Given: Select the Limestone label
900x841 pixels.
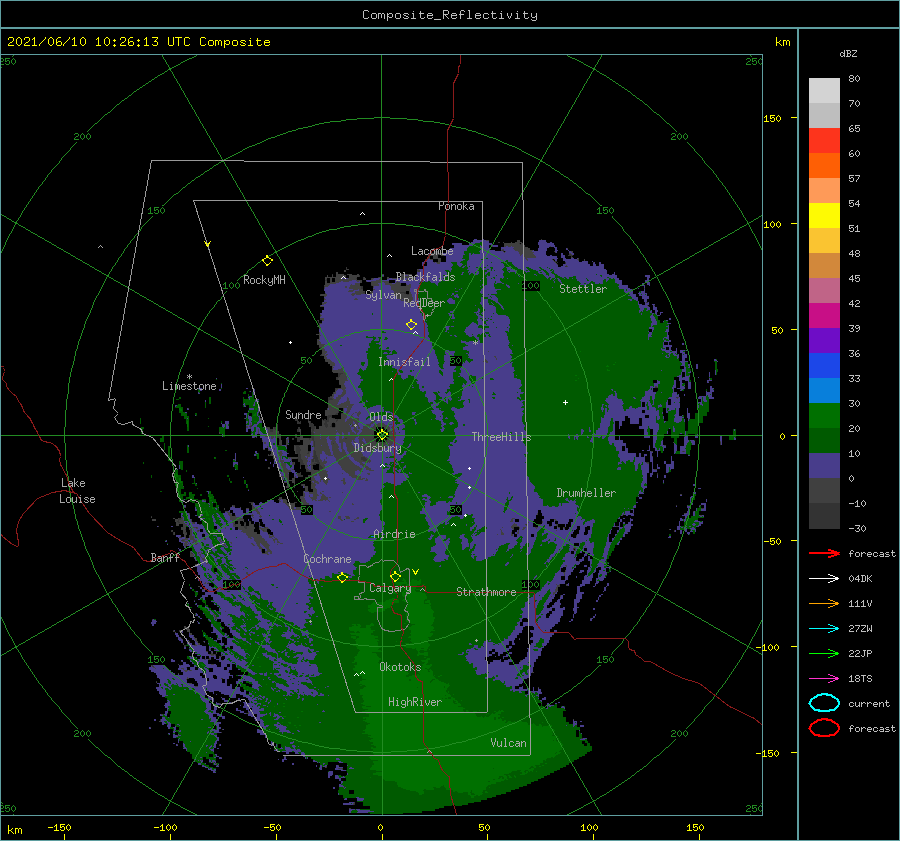Looking at the screenshot, I should 189,386.
